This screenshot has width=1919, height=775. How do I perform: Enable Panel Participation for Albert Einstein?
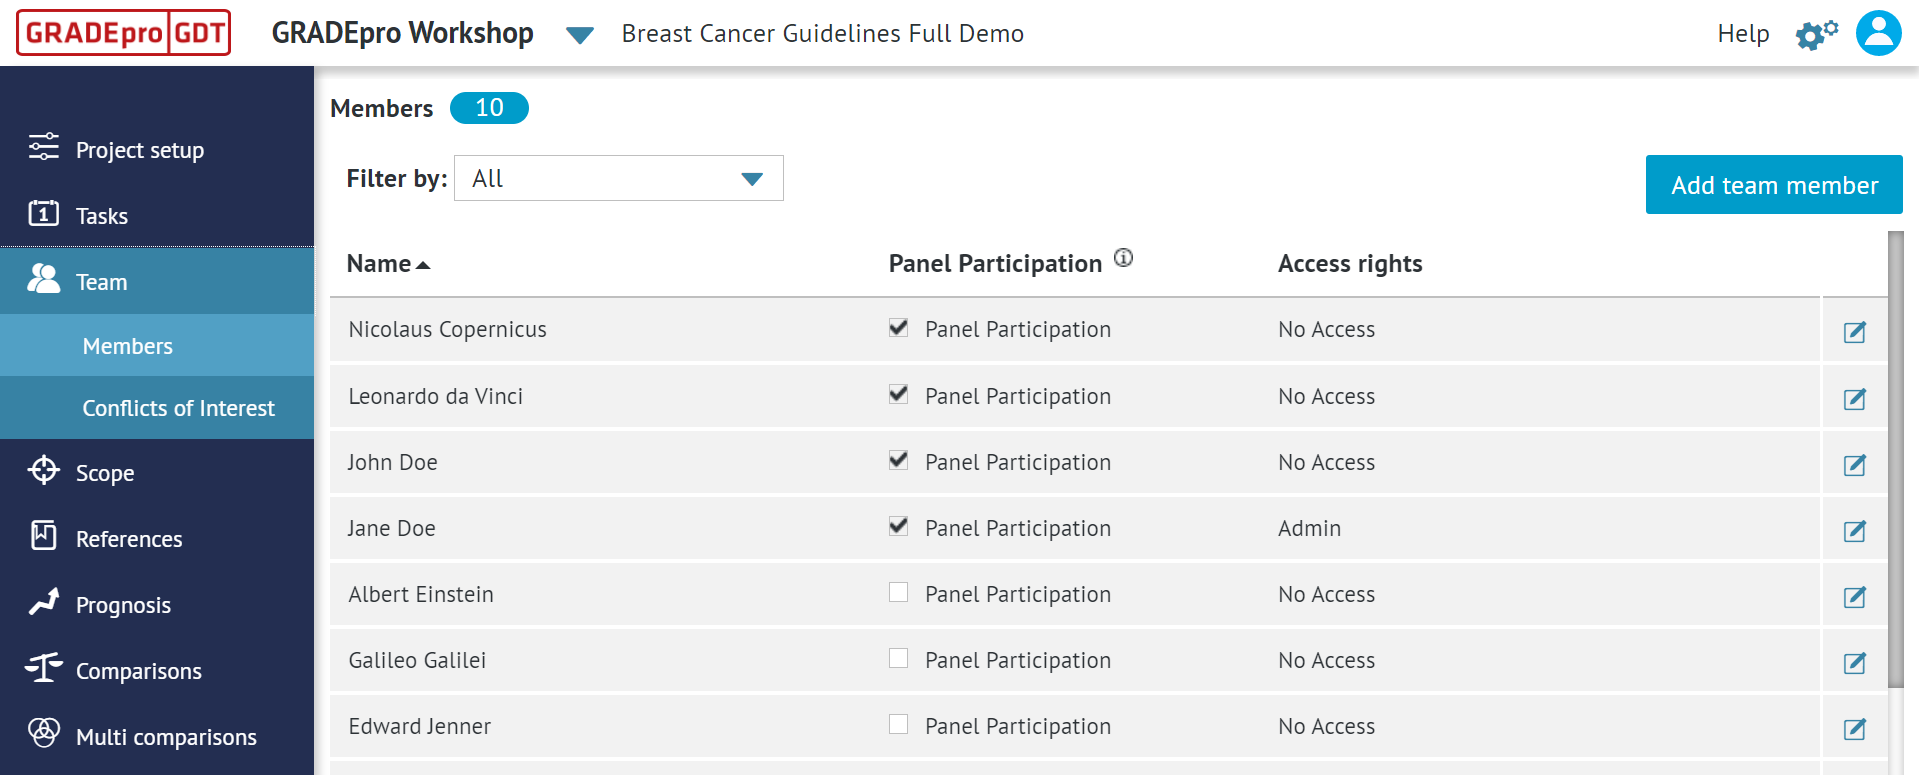(897, 592)
